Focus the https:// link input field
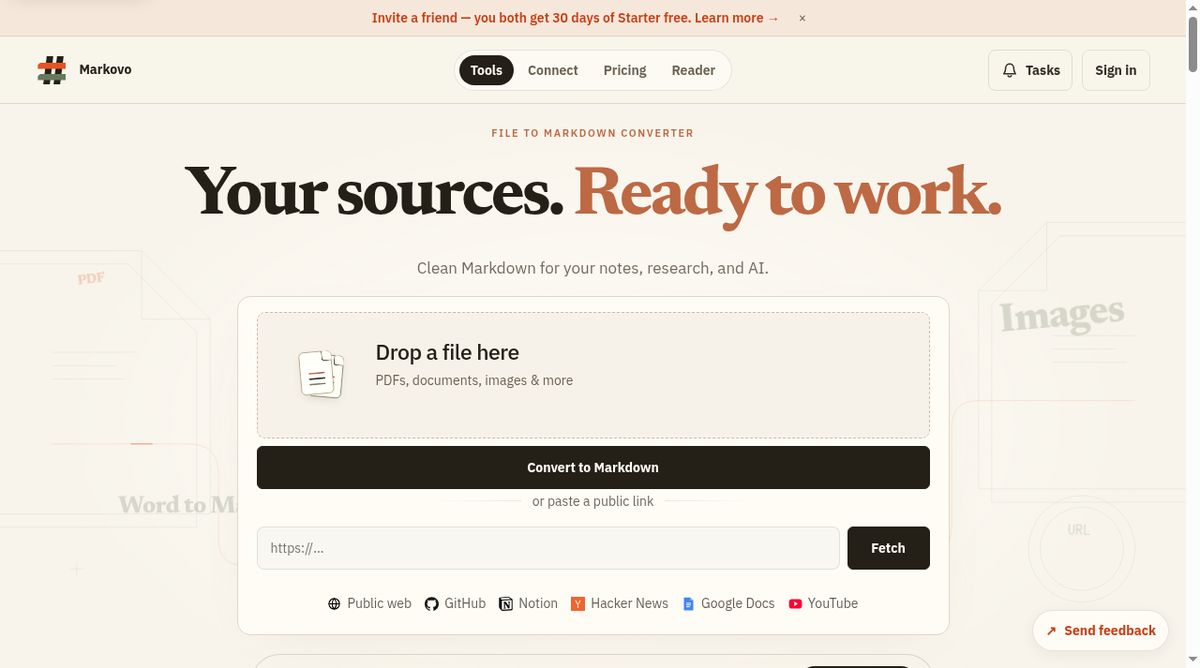 (548, 548)
